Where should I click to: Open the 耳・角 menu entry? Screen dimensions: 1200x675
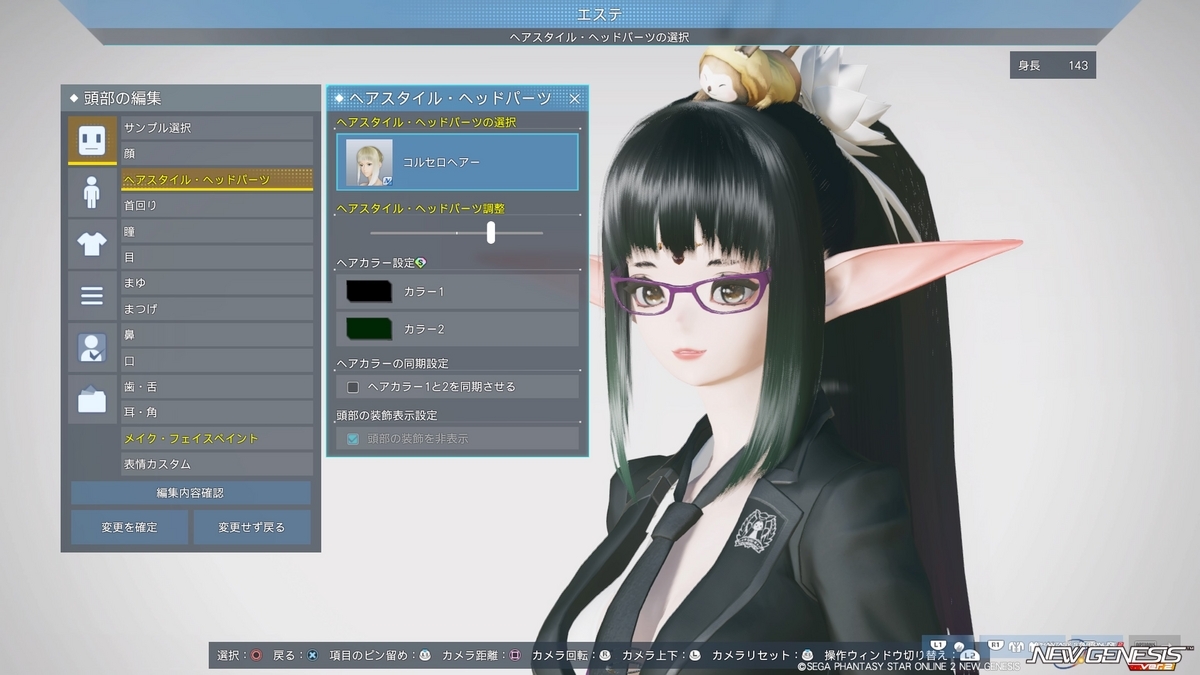pyautogui.click(x=217, y=412)
